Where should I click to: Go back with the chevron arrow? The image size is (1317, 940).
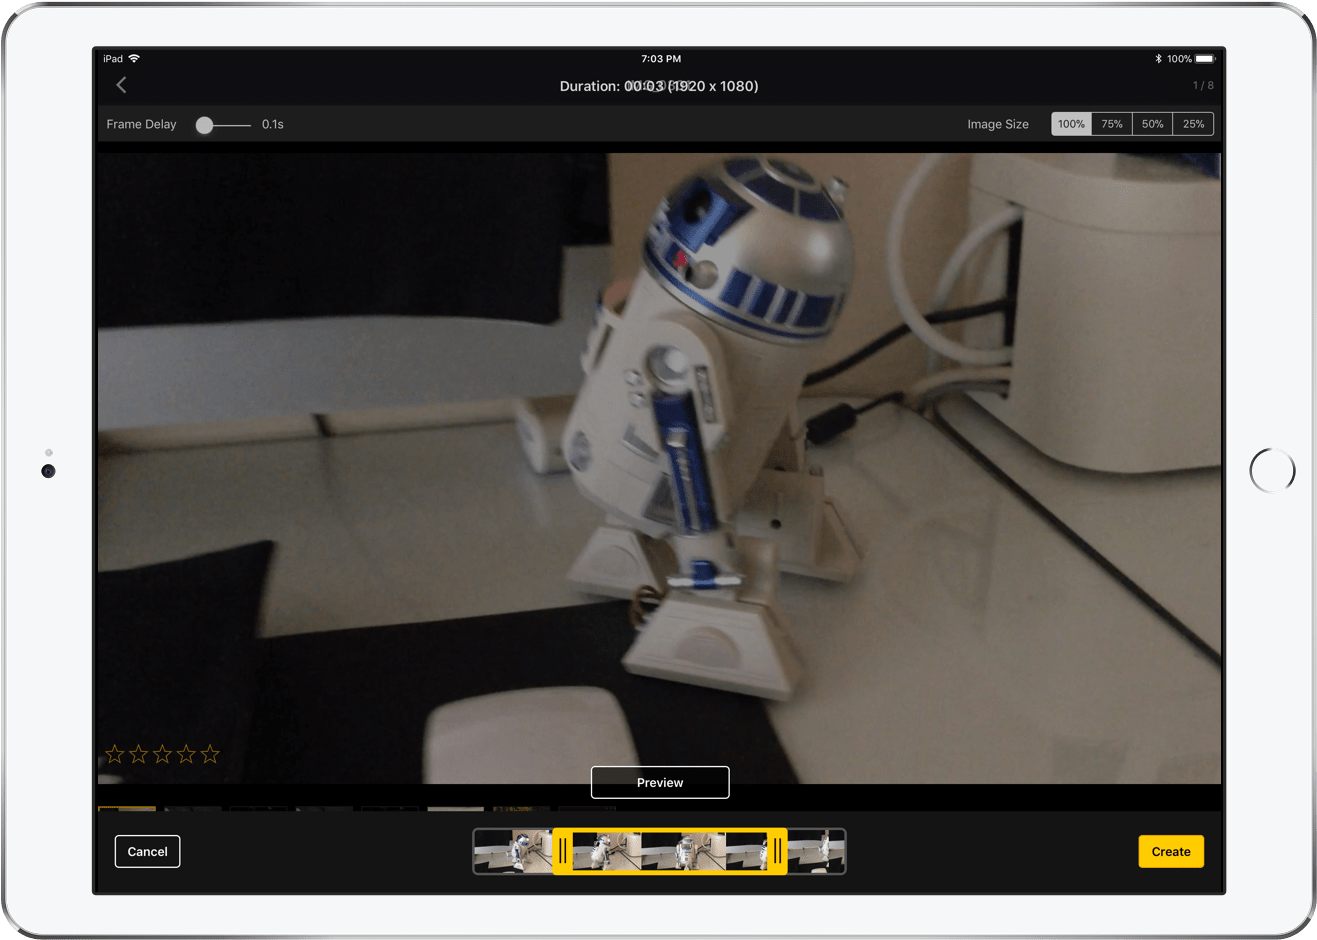122,85
